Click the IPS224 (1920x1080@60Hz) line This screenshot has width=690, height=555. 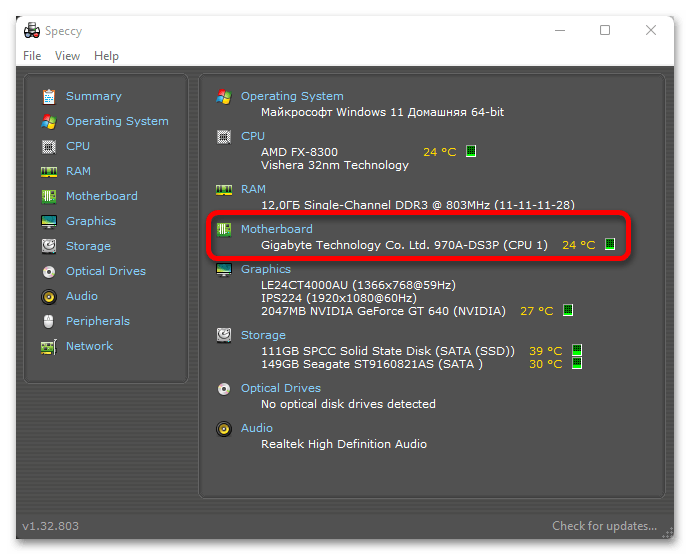[x=339, y=298]
